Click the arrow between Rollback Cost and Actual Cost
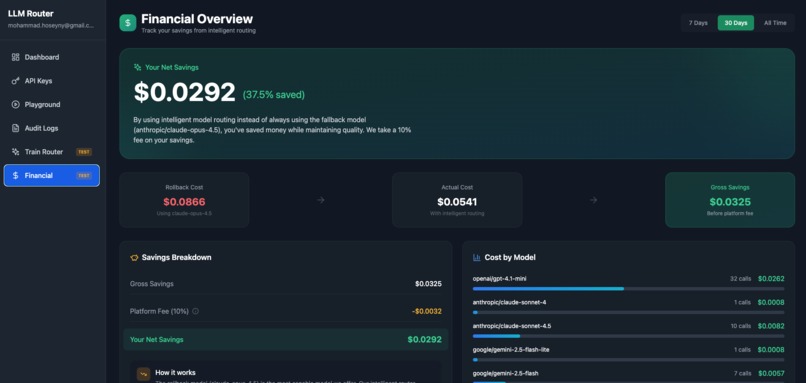 (x=321, y=200)
